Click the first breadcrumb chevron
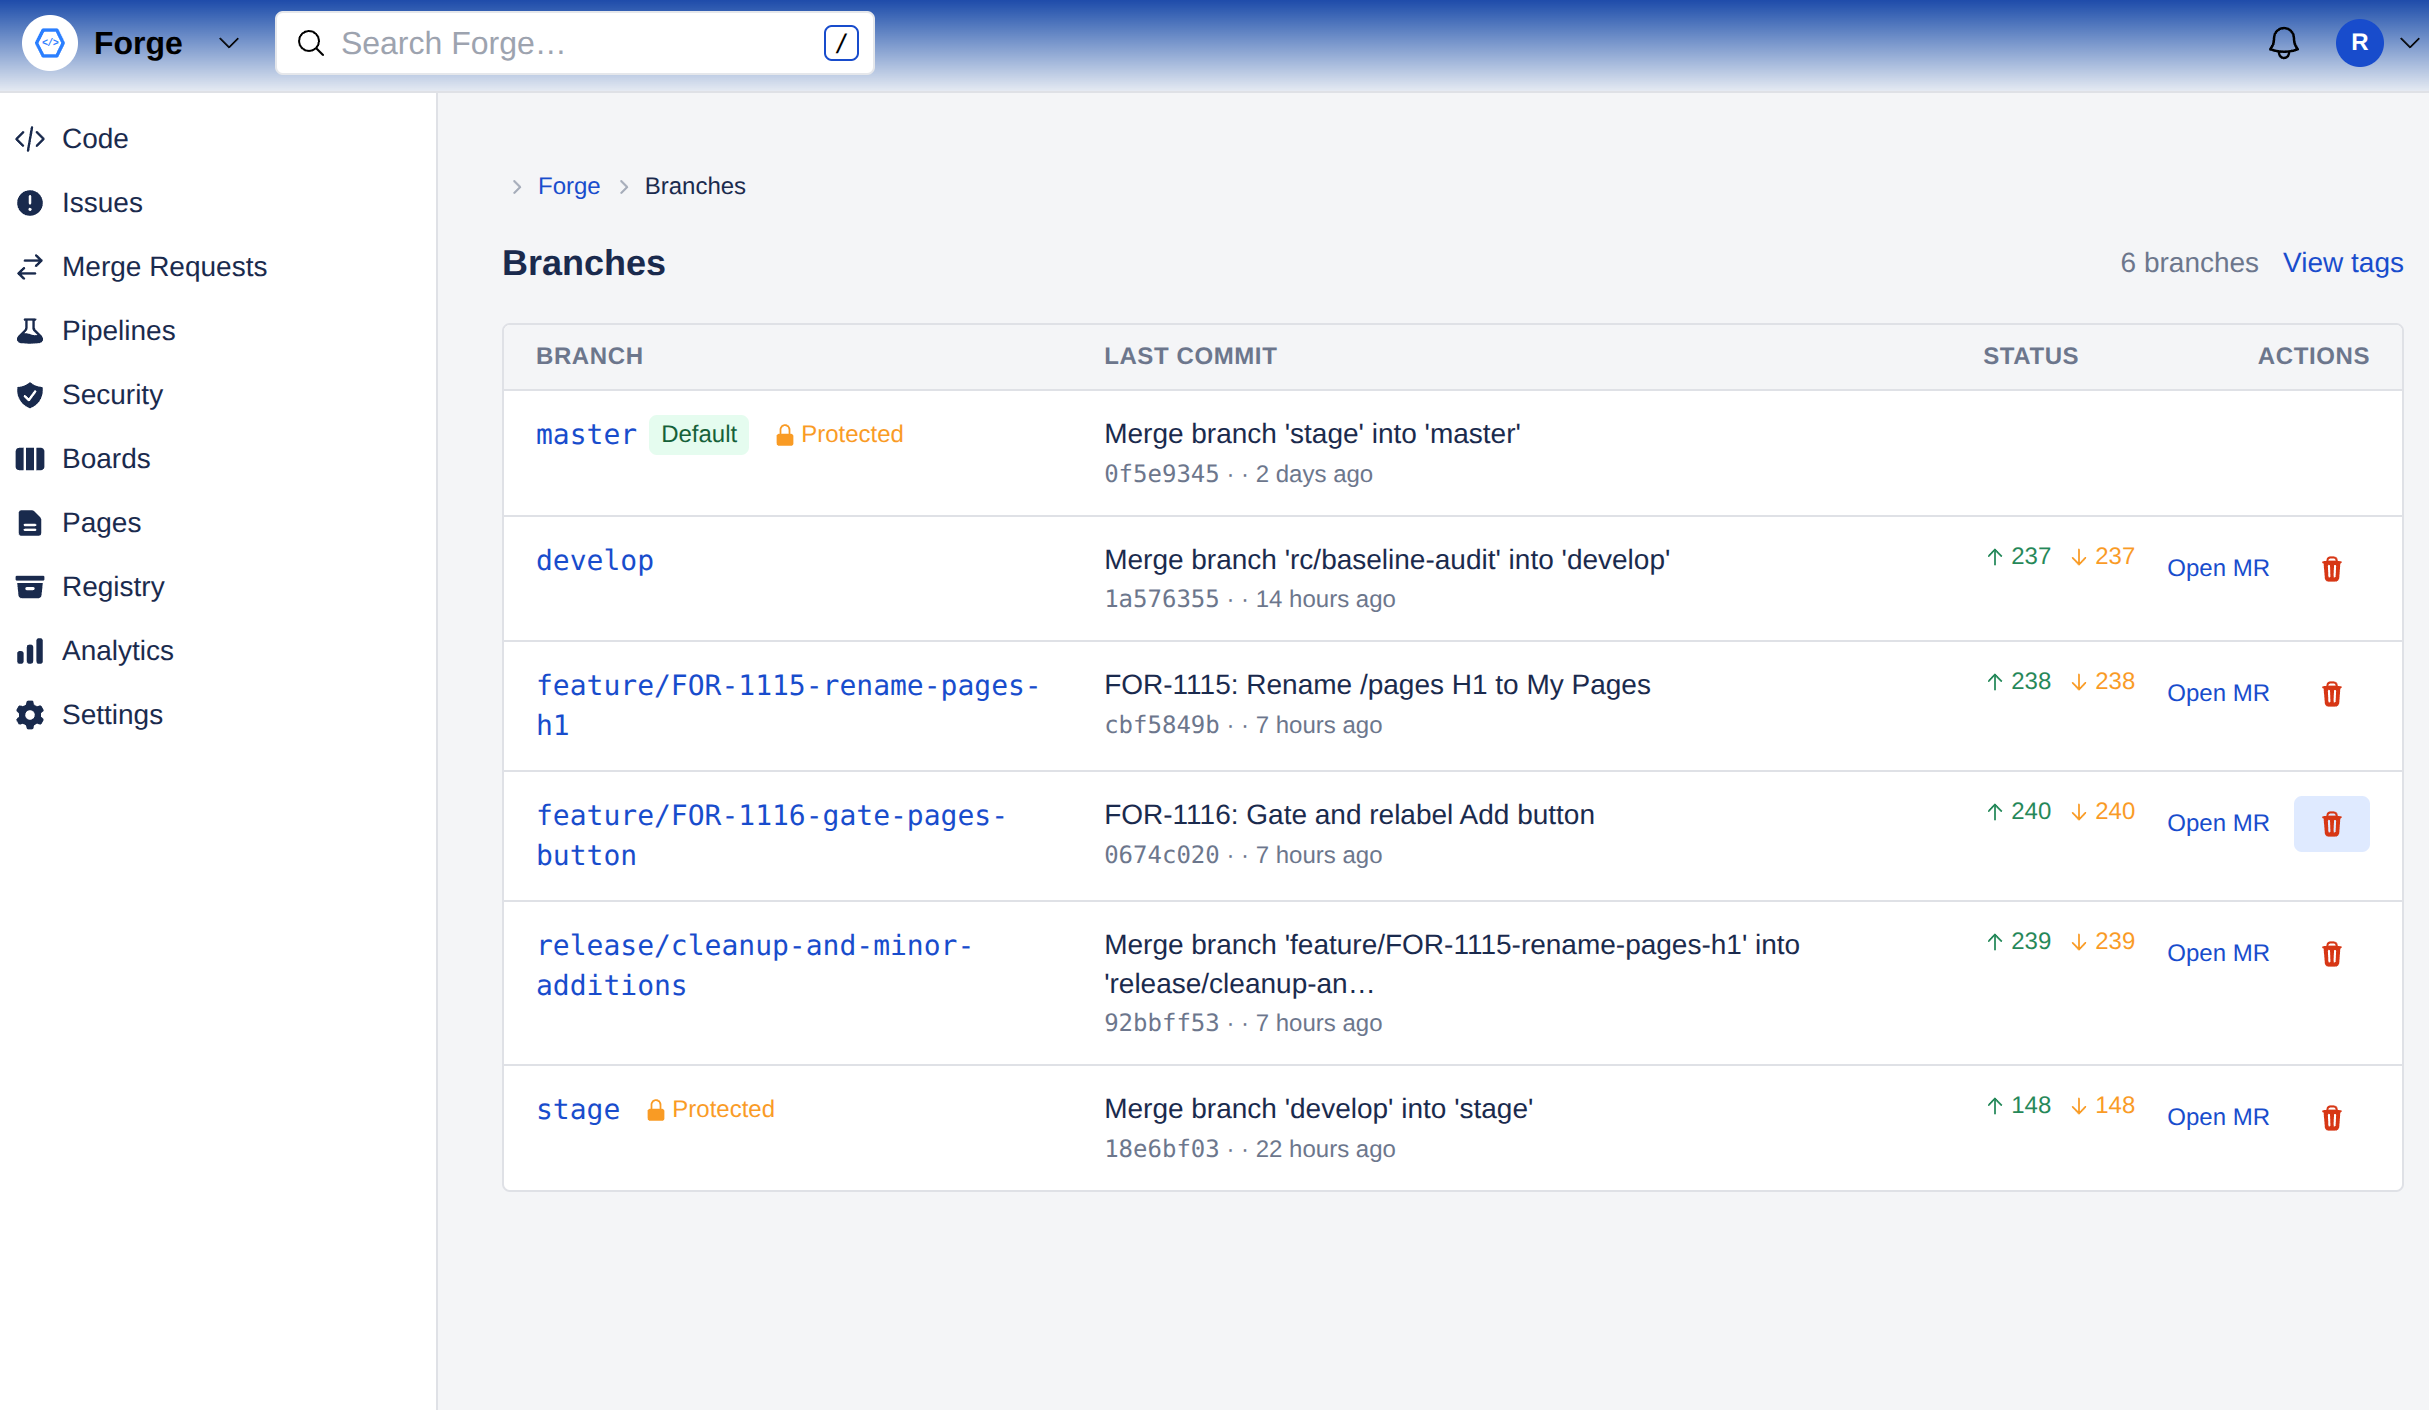This screenshot has height=1410, width=2429. (x=517, y=187)
